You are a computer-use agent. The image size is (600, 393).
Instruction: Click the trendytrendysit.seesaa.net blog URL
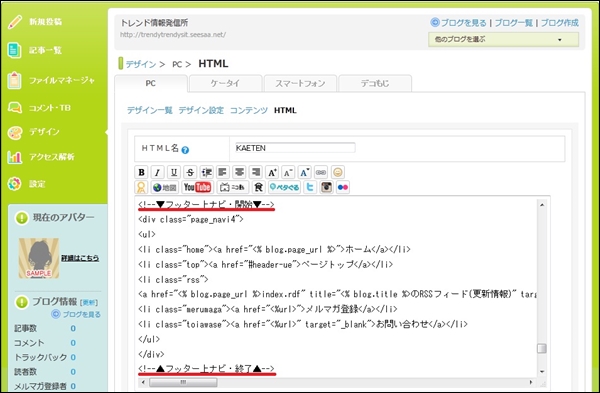coord(173,35)
